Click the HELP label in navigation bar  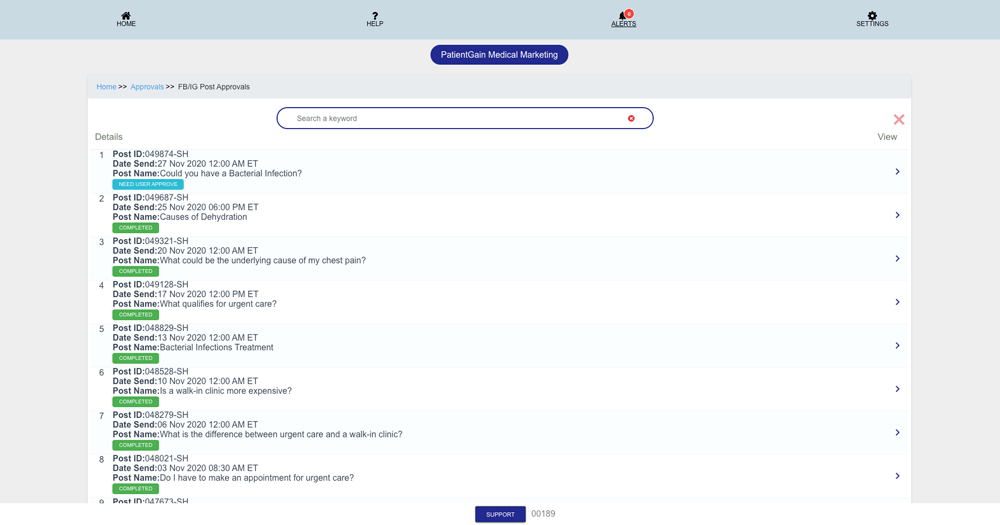pyautogui.click(x=375, y=24)
